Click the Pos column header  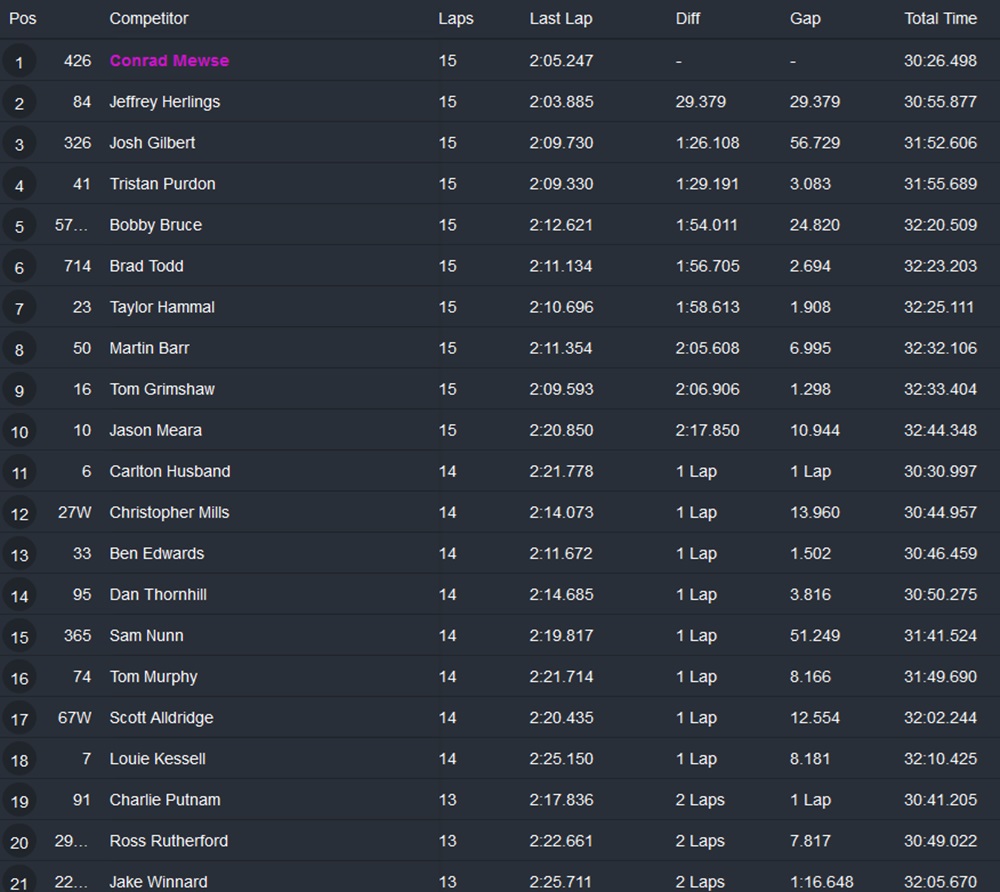[23, 19]
